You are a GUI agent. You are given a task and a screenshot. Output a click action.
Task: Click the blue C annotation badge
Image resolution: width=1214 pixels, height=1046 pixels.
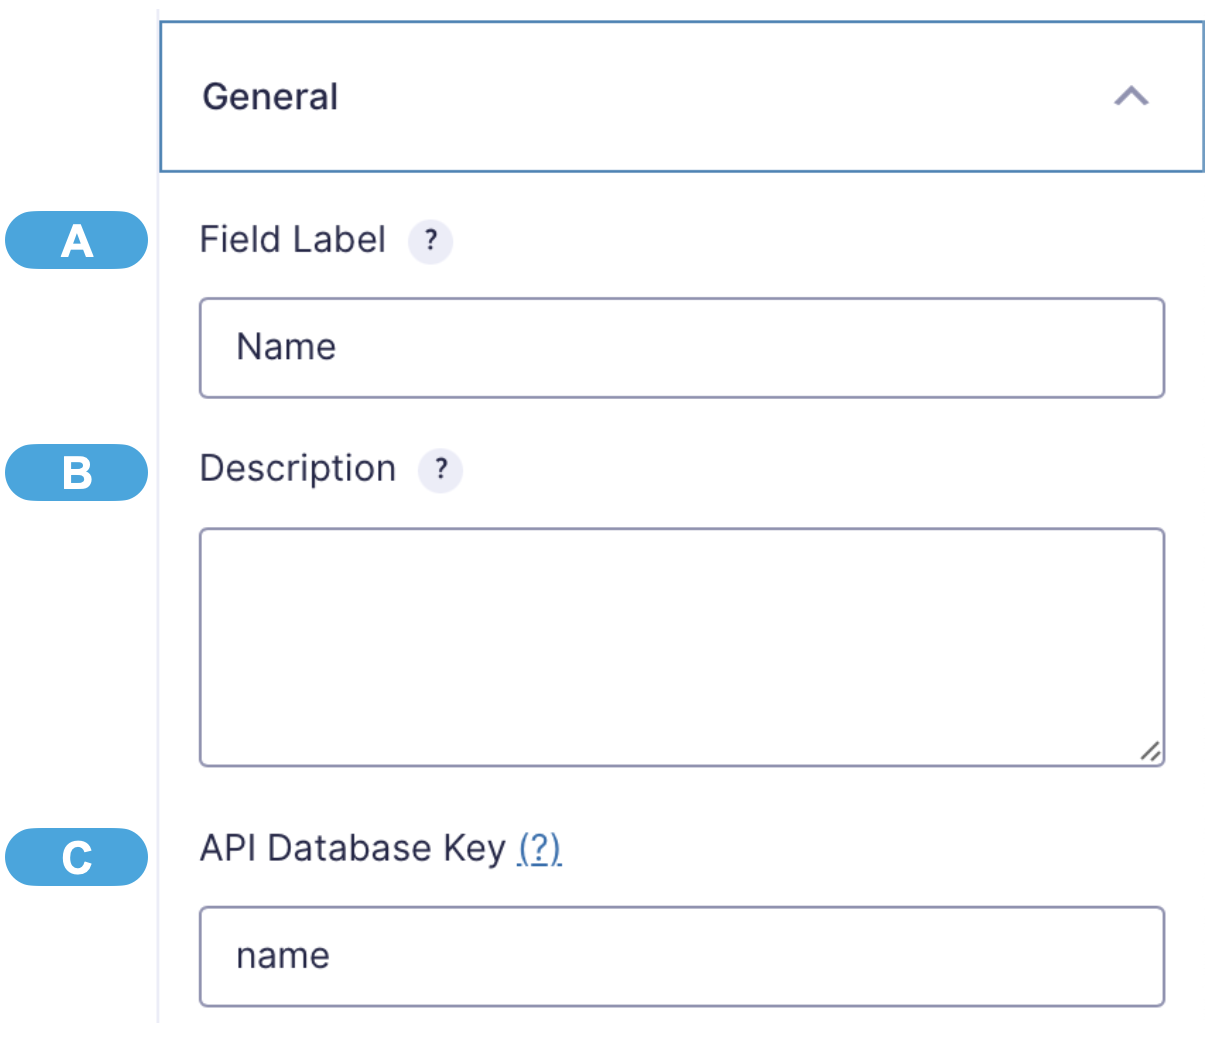tap(76, 857)
